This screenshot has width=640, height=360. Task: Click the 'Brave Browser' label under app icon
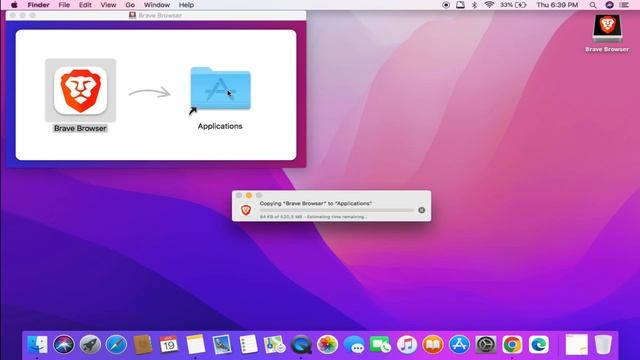pyautogui.click(x=80, y=128)
